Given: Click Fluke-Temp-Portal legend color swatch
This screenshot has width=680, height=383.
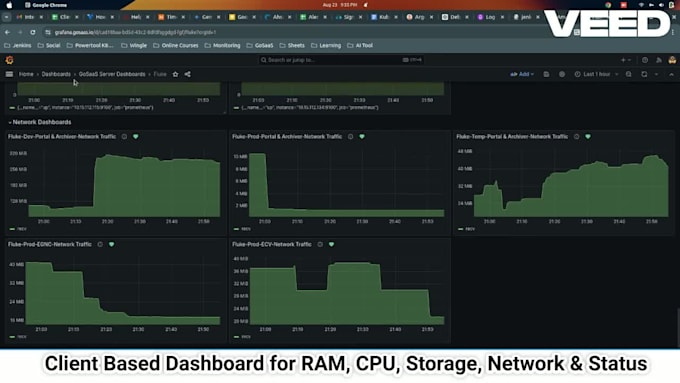Looking at the screenshot, I should (461, 229).
